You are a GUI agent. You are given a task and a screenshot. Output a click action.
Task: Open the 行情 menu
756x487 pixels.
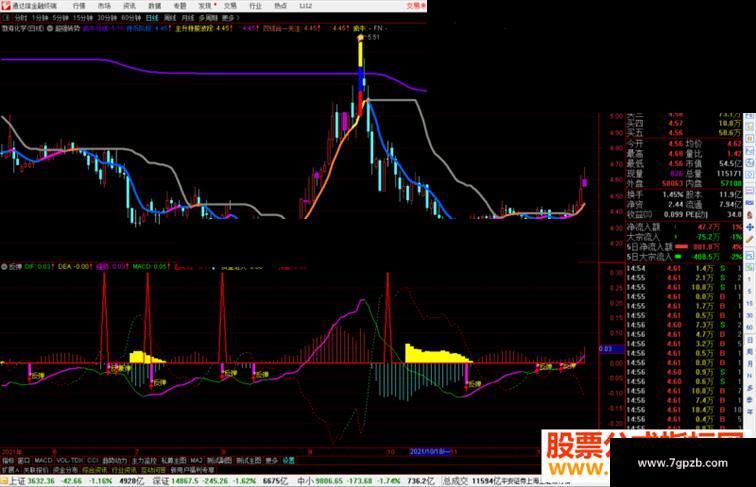[x=79, y=6]
